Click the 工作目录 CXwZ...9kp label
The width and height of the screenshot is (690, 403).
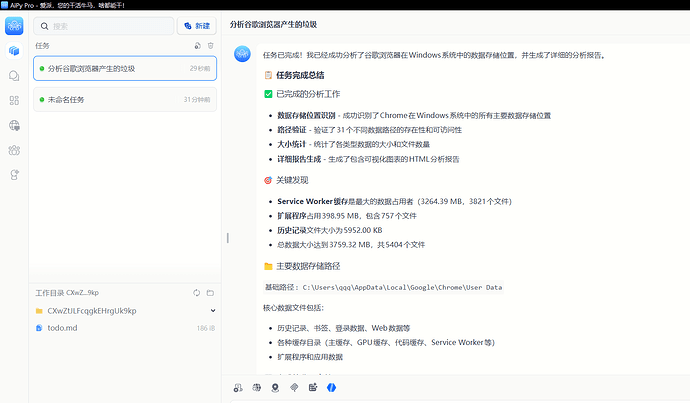[67, 293]
